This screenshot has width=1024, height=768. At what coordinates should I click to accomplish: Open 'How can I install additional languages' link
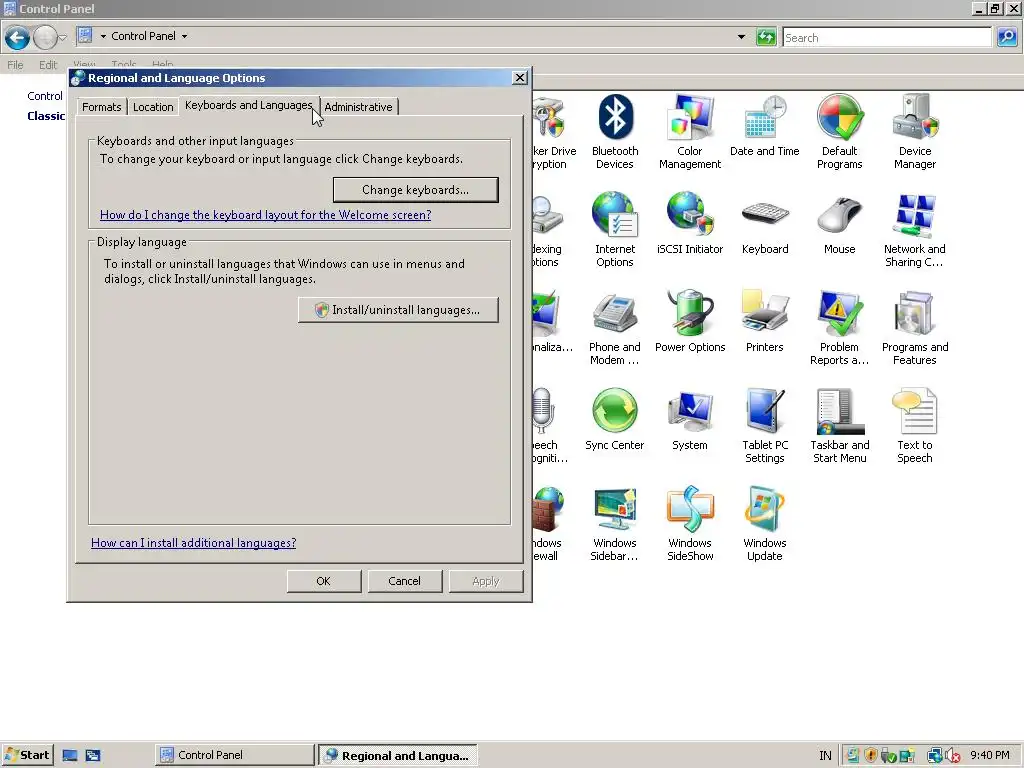tap(193, 543)
